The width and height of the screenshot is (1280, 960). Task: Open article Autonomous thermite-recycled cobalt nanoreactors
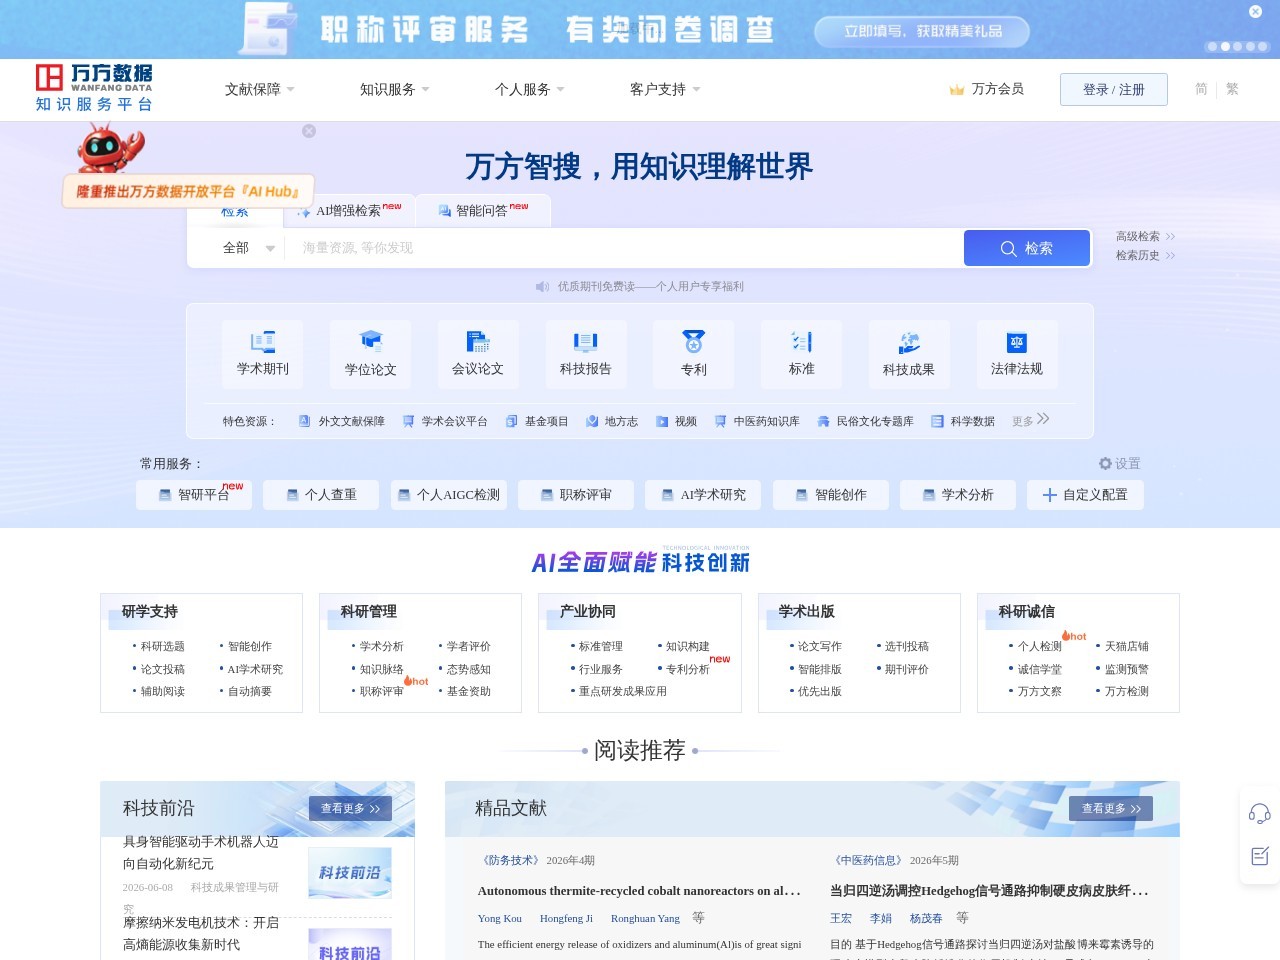(639, 891)
